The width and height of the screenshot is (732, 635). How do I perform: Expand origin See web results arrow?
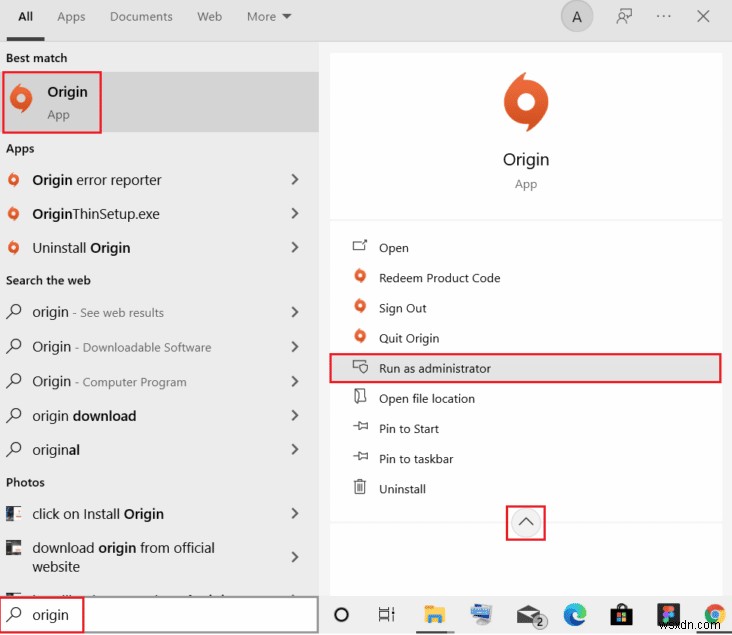(295, 312)
